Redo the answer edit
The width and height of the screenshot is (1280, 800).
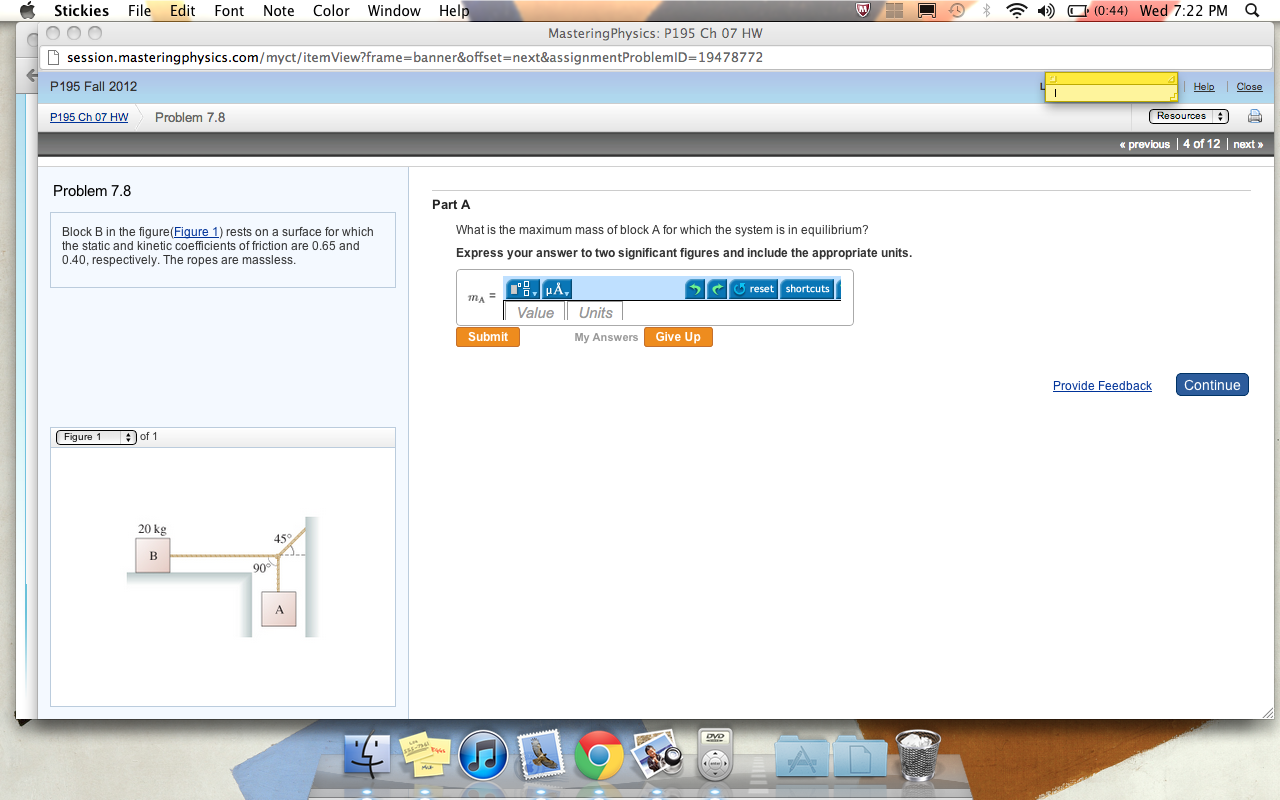point(717,289)
